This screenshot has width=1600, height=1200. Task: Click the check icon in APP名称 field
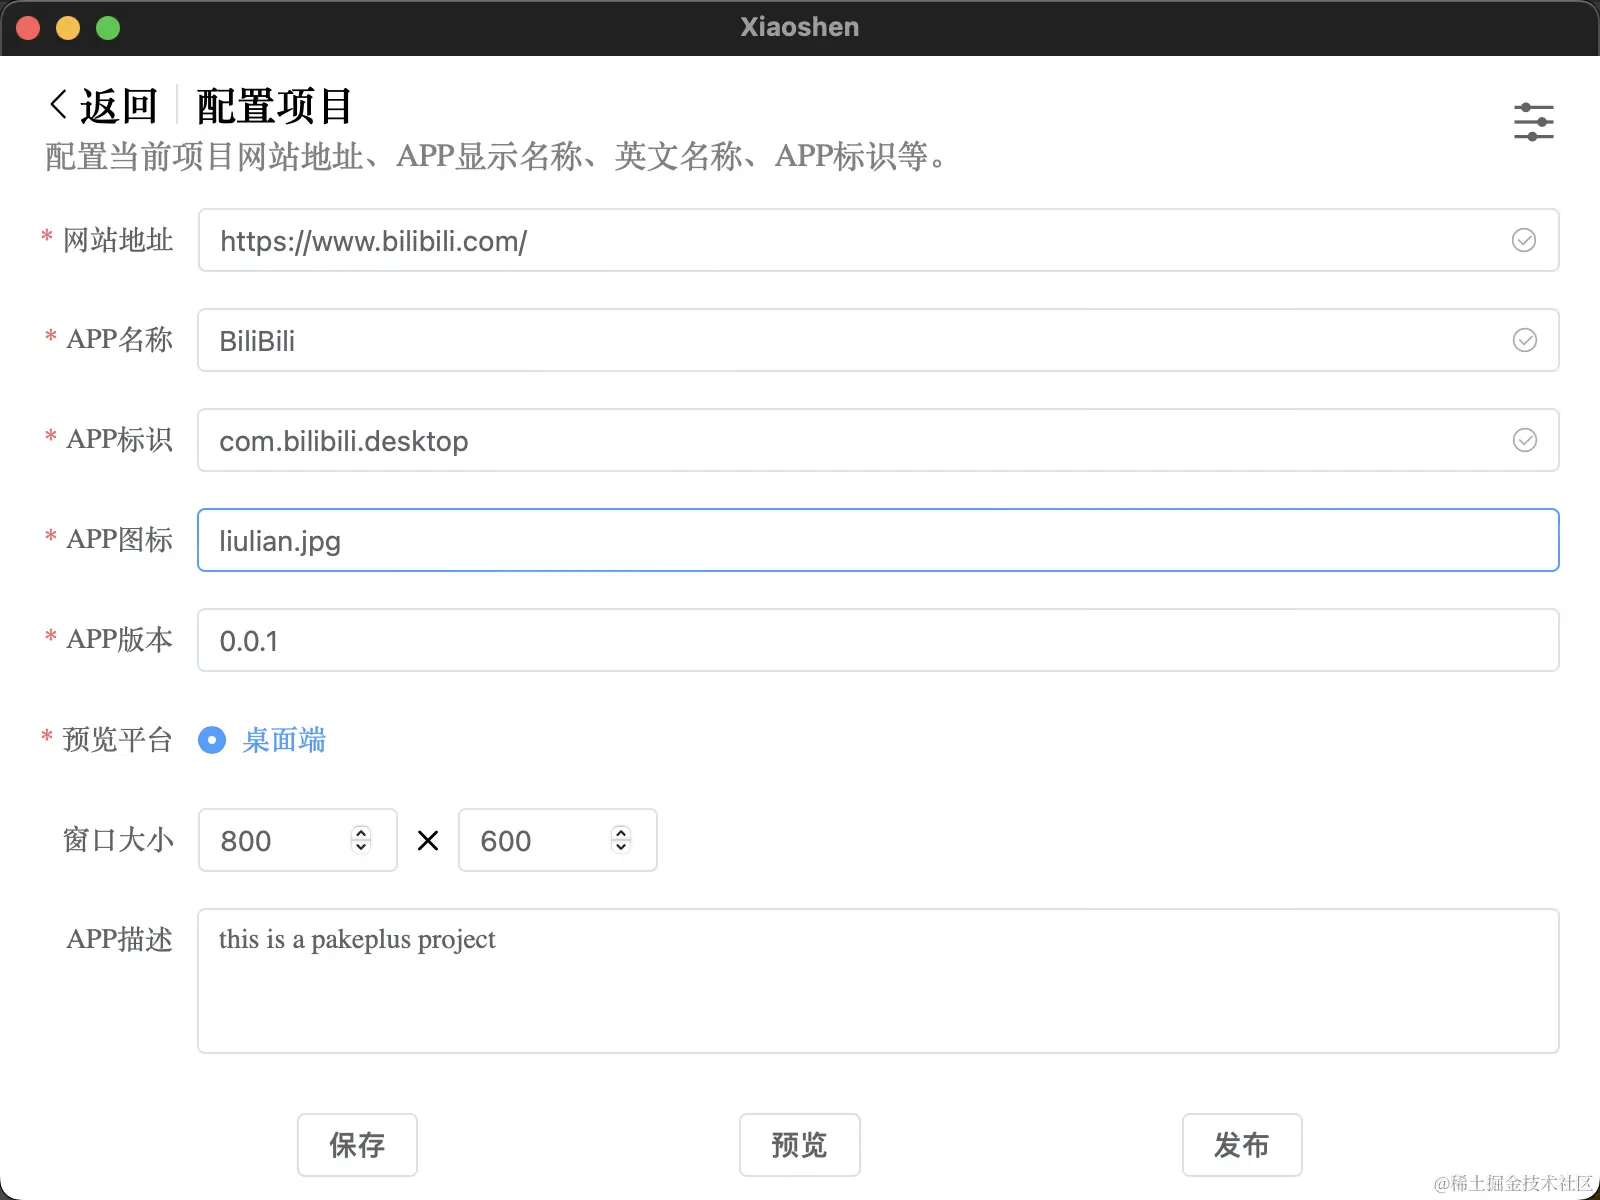(x=1524, y=340)
